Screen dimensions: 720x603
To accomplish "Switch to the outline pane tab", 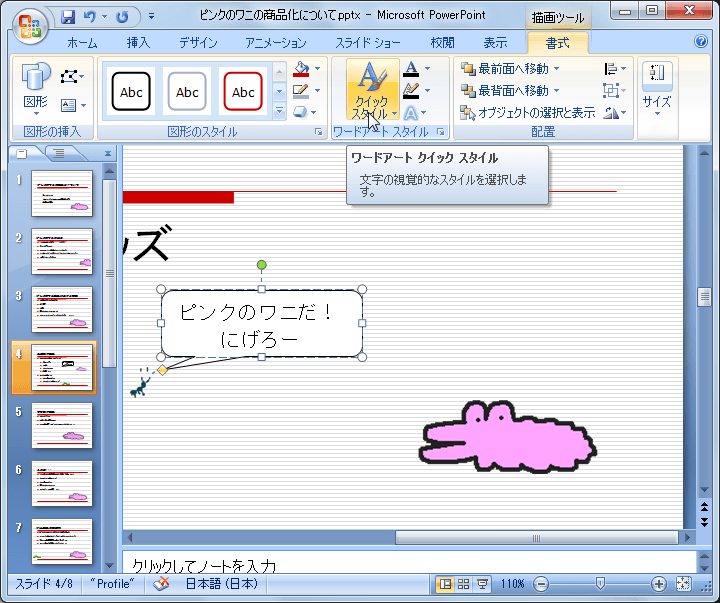I will coord(59,153).
